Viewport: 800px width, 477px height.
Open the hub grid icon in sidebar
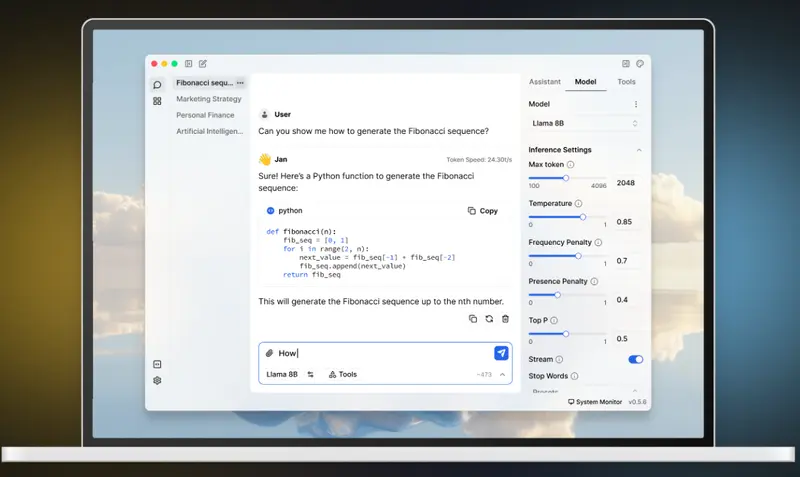(x=157, y=101)
